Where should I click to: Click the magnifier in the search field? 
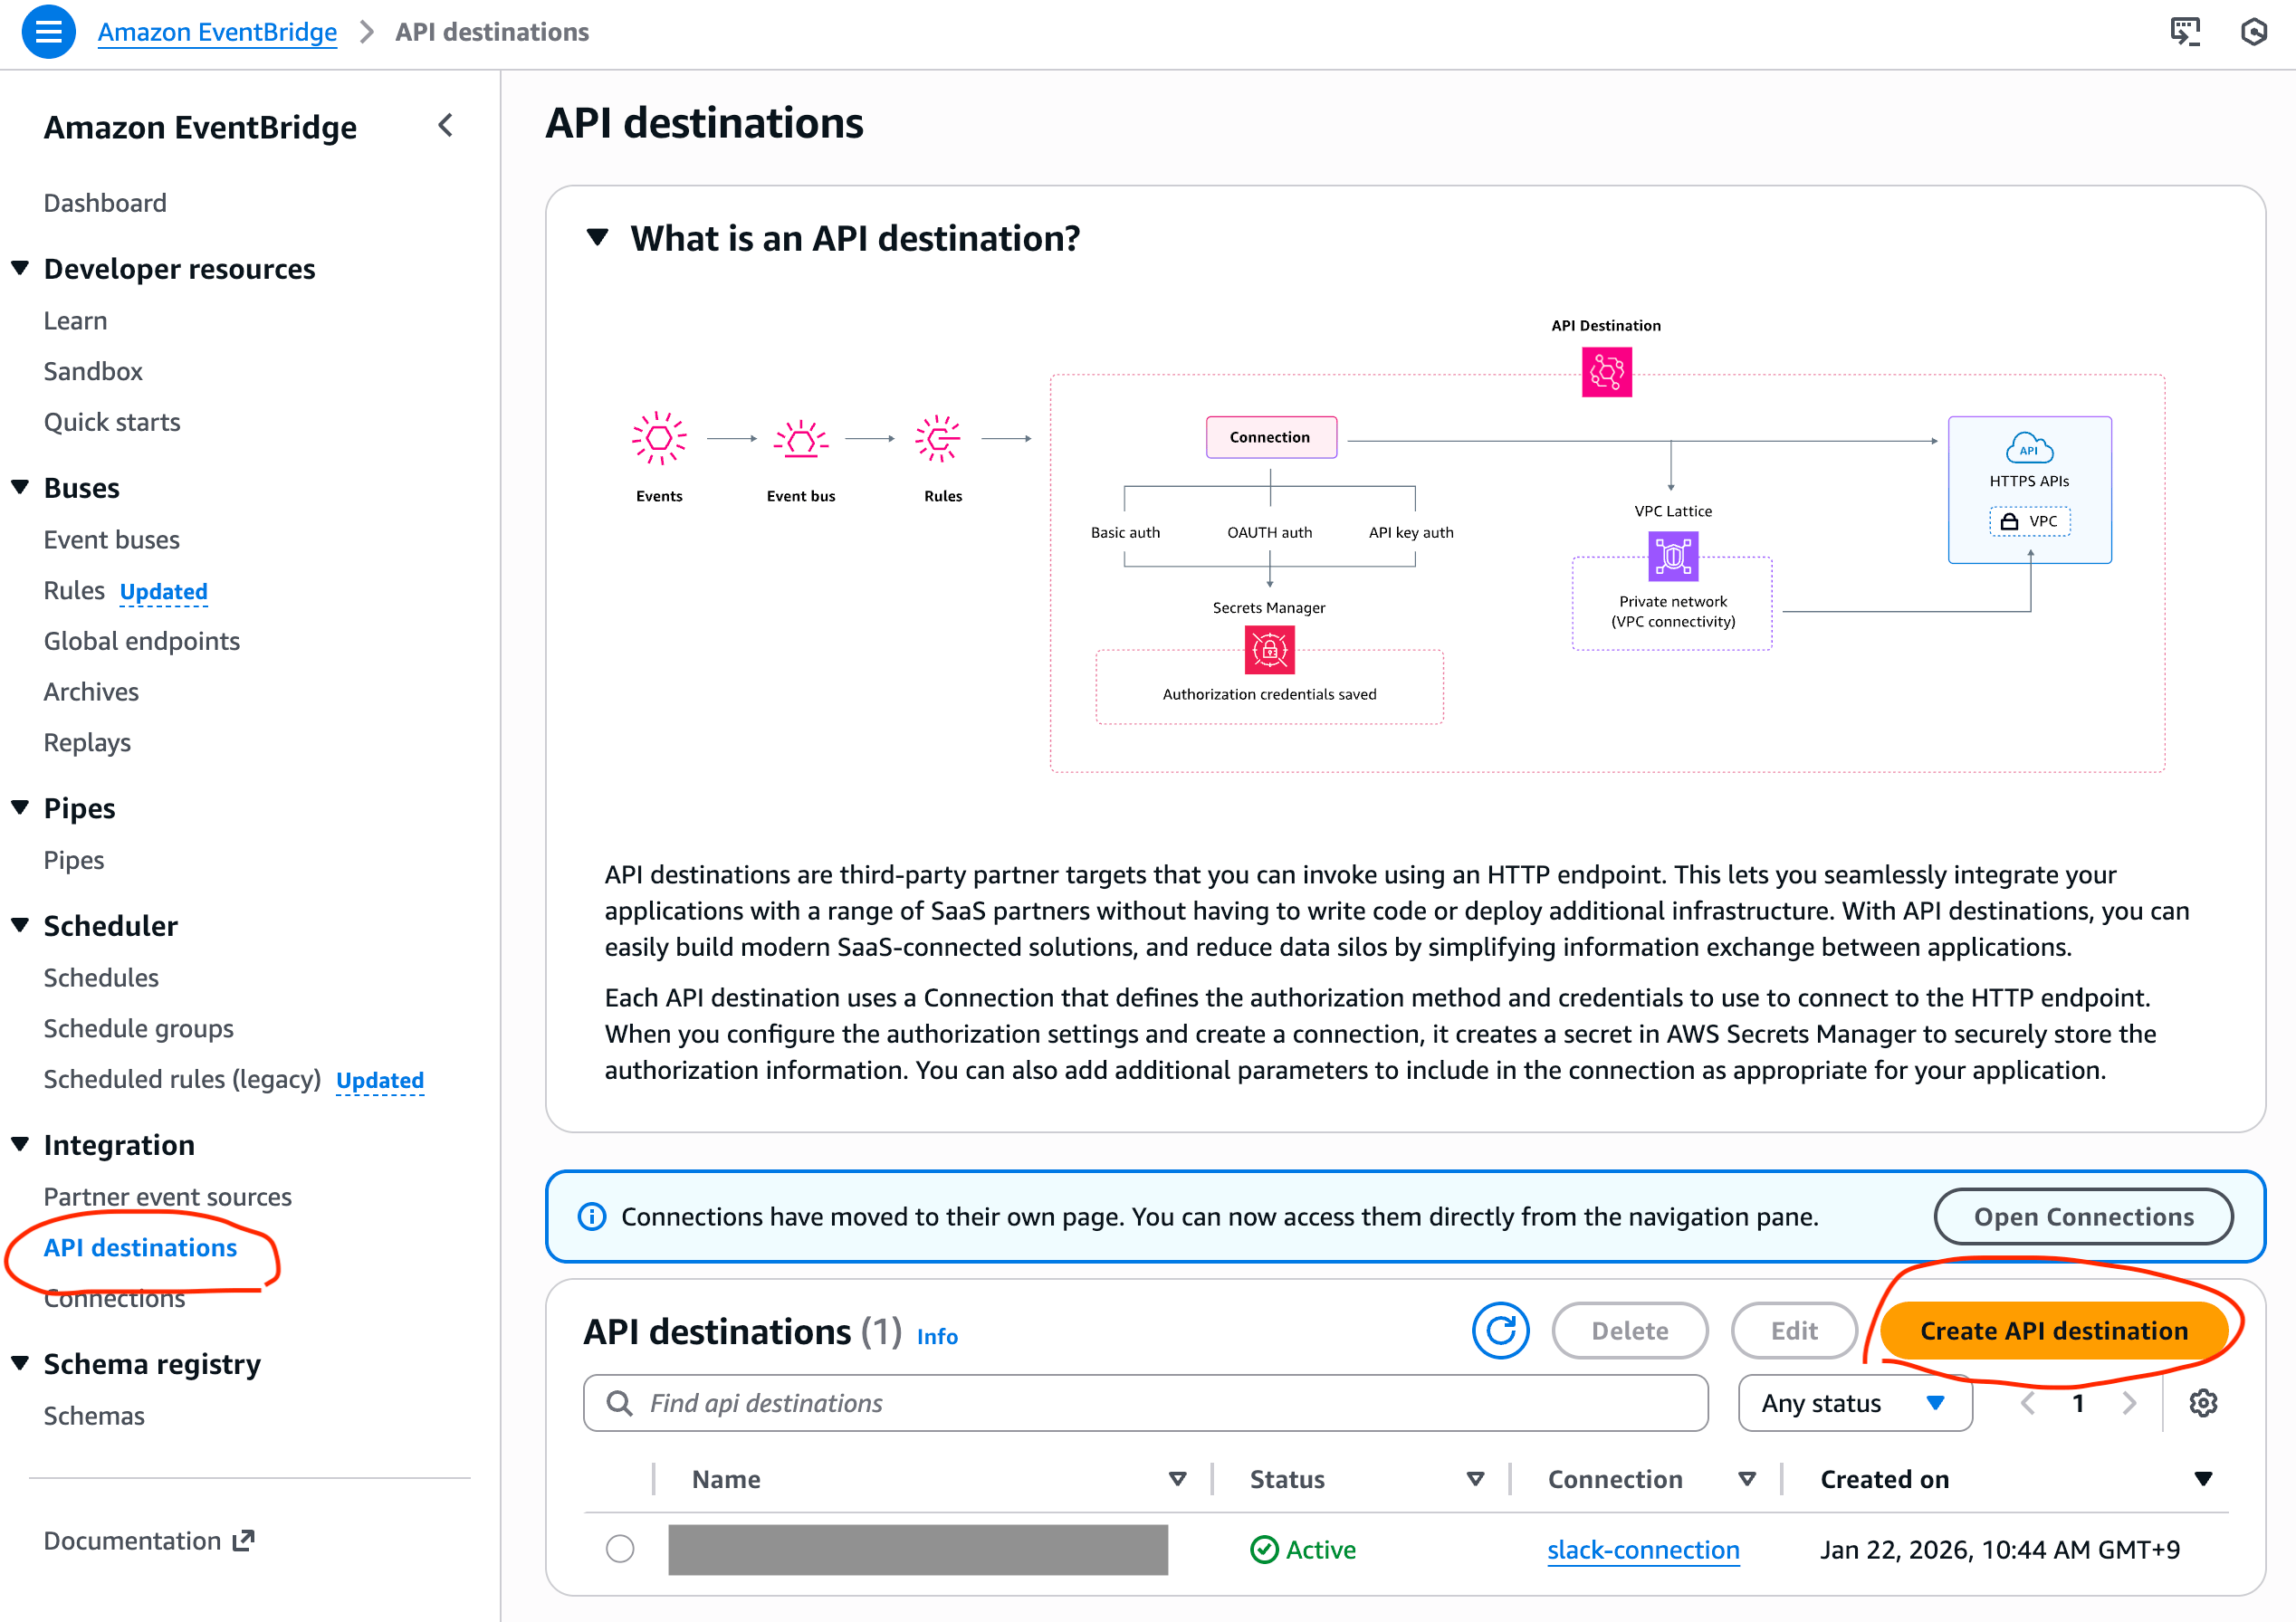619,1403
